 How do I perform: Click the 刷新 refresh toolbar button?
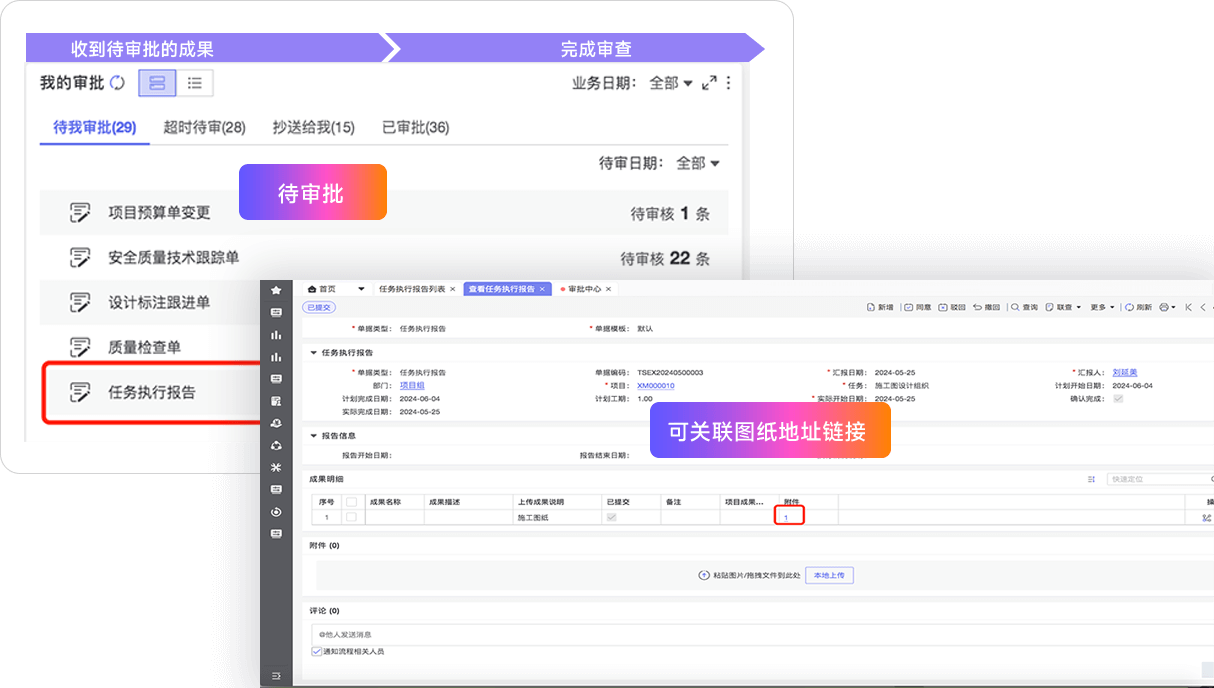1137,307
